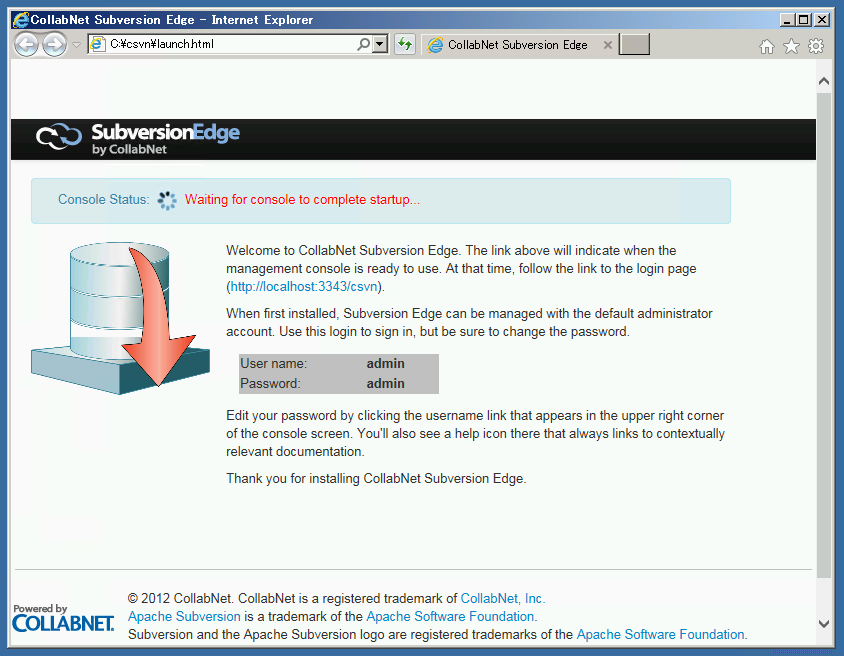Open Apache Software Foundation link after 'trademark of the'
The width and height of the screenshot is (844, 656).
coord(451,616)
